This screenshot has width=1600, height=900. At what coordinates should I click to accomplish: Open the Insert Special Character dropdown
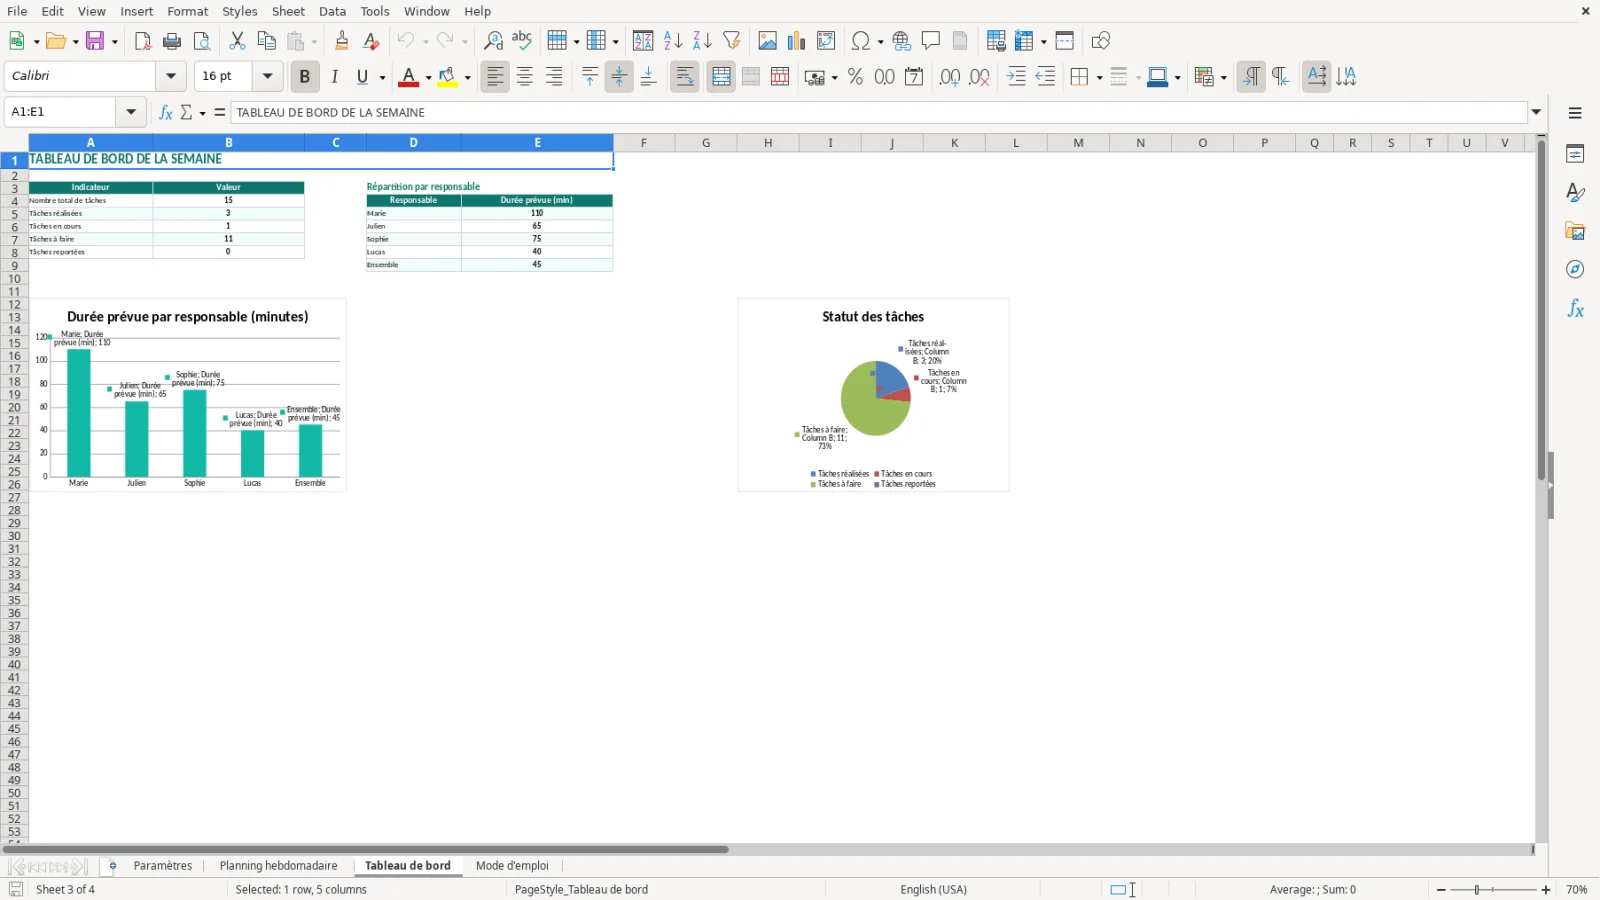pos(880,42)
